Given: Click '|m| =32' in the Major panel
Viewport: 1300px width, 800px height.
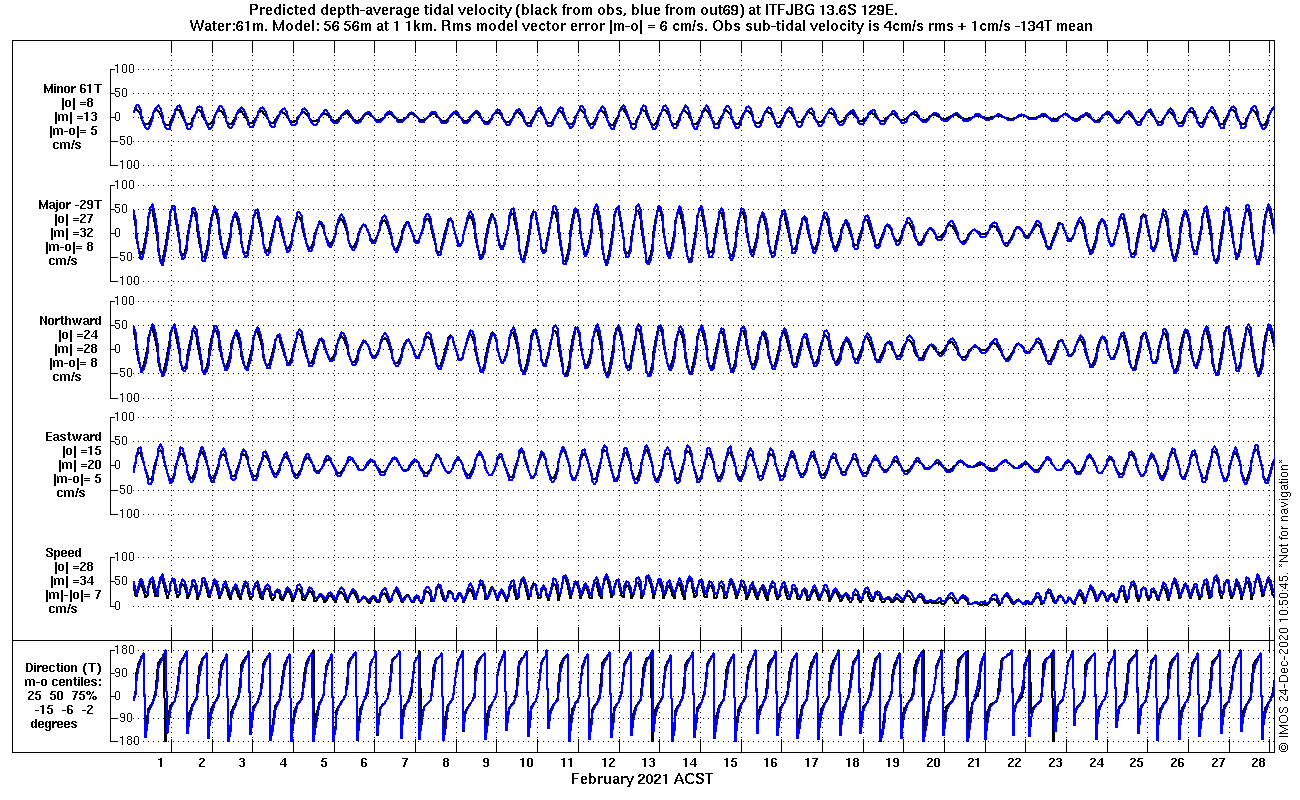Looking at the screenshot, I should (75, 233).
